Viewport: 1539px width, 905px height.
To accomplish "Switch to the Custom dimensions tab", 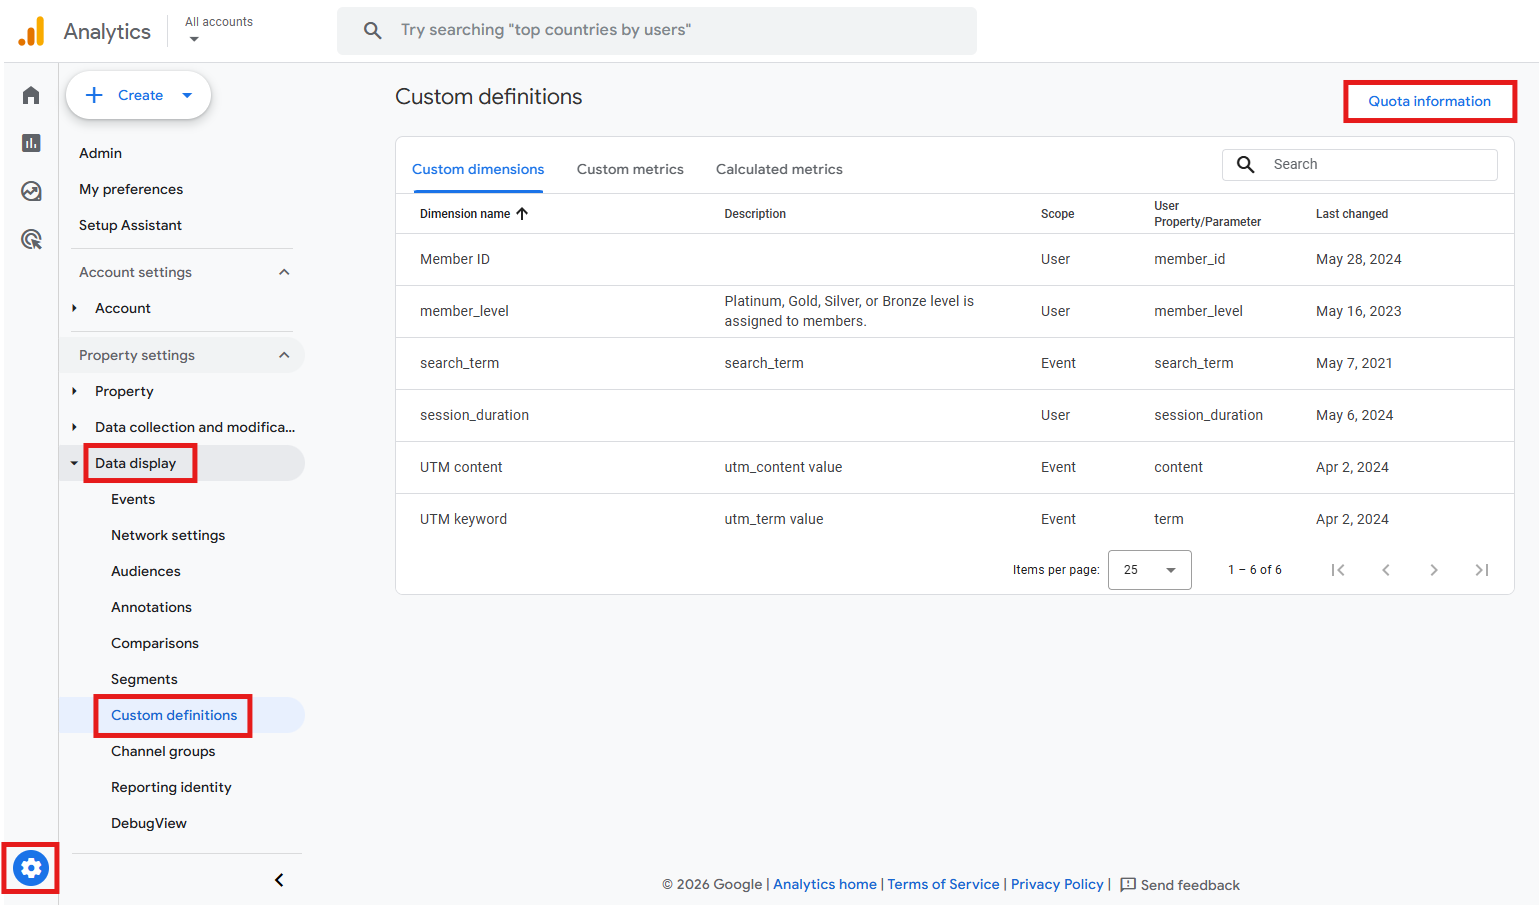I will (x=478, y=169).
